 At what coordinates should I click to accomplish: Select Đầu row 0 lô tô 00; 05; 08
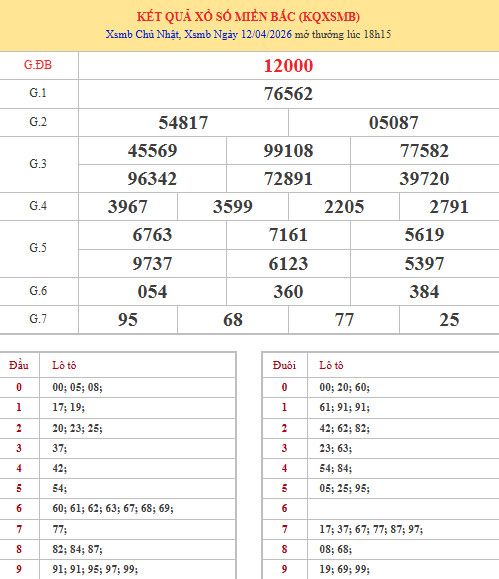point(77,387)
